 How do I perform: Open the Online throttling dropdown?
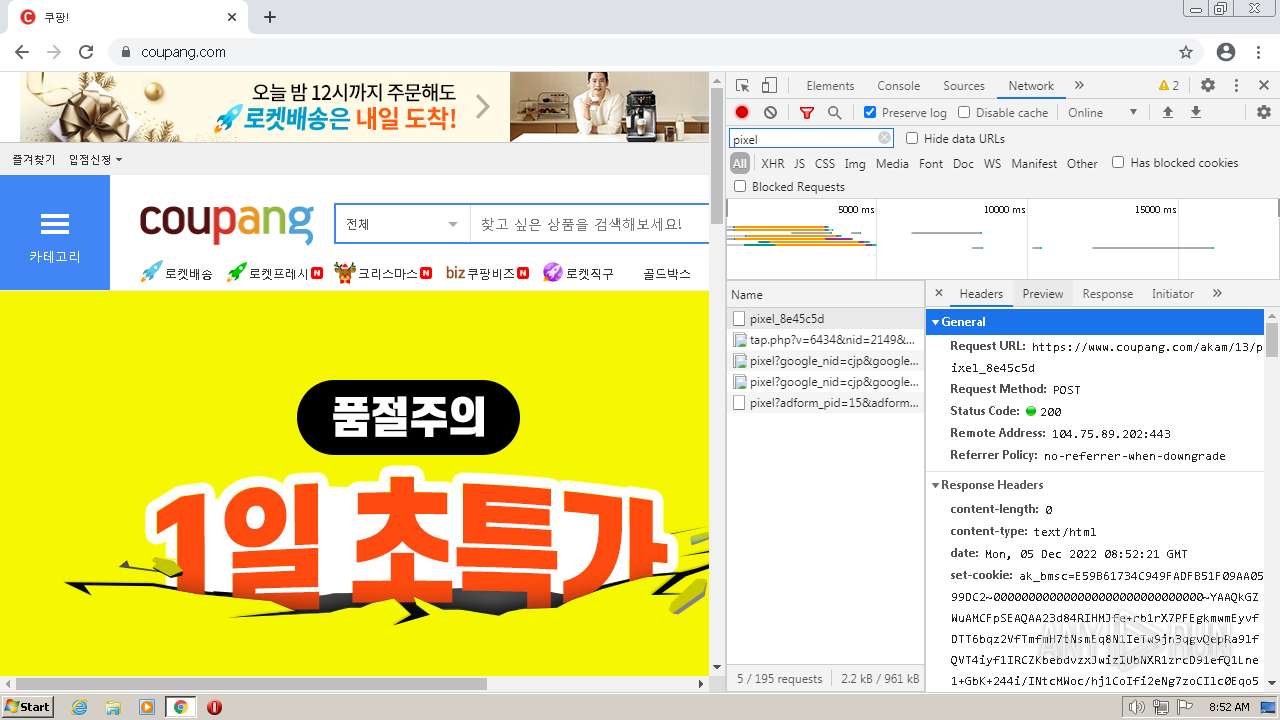point(1103,113)
